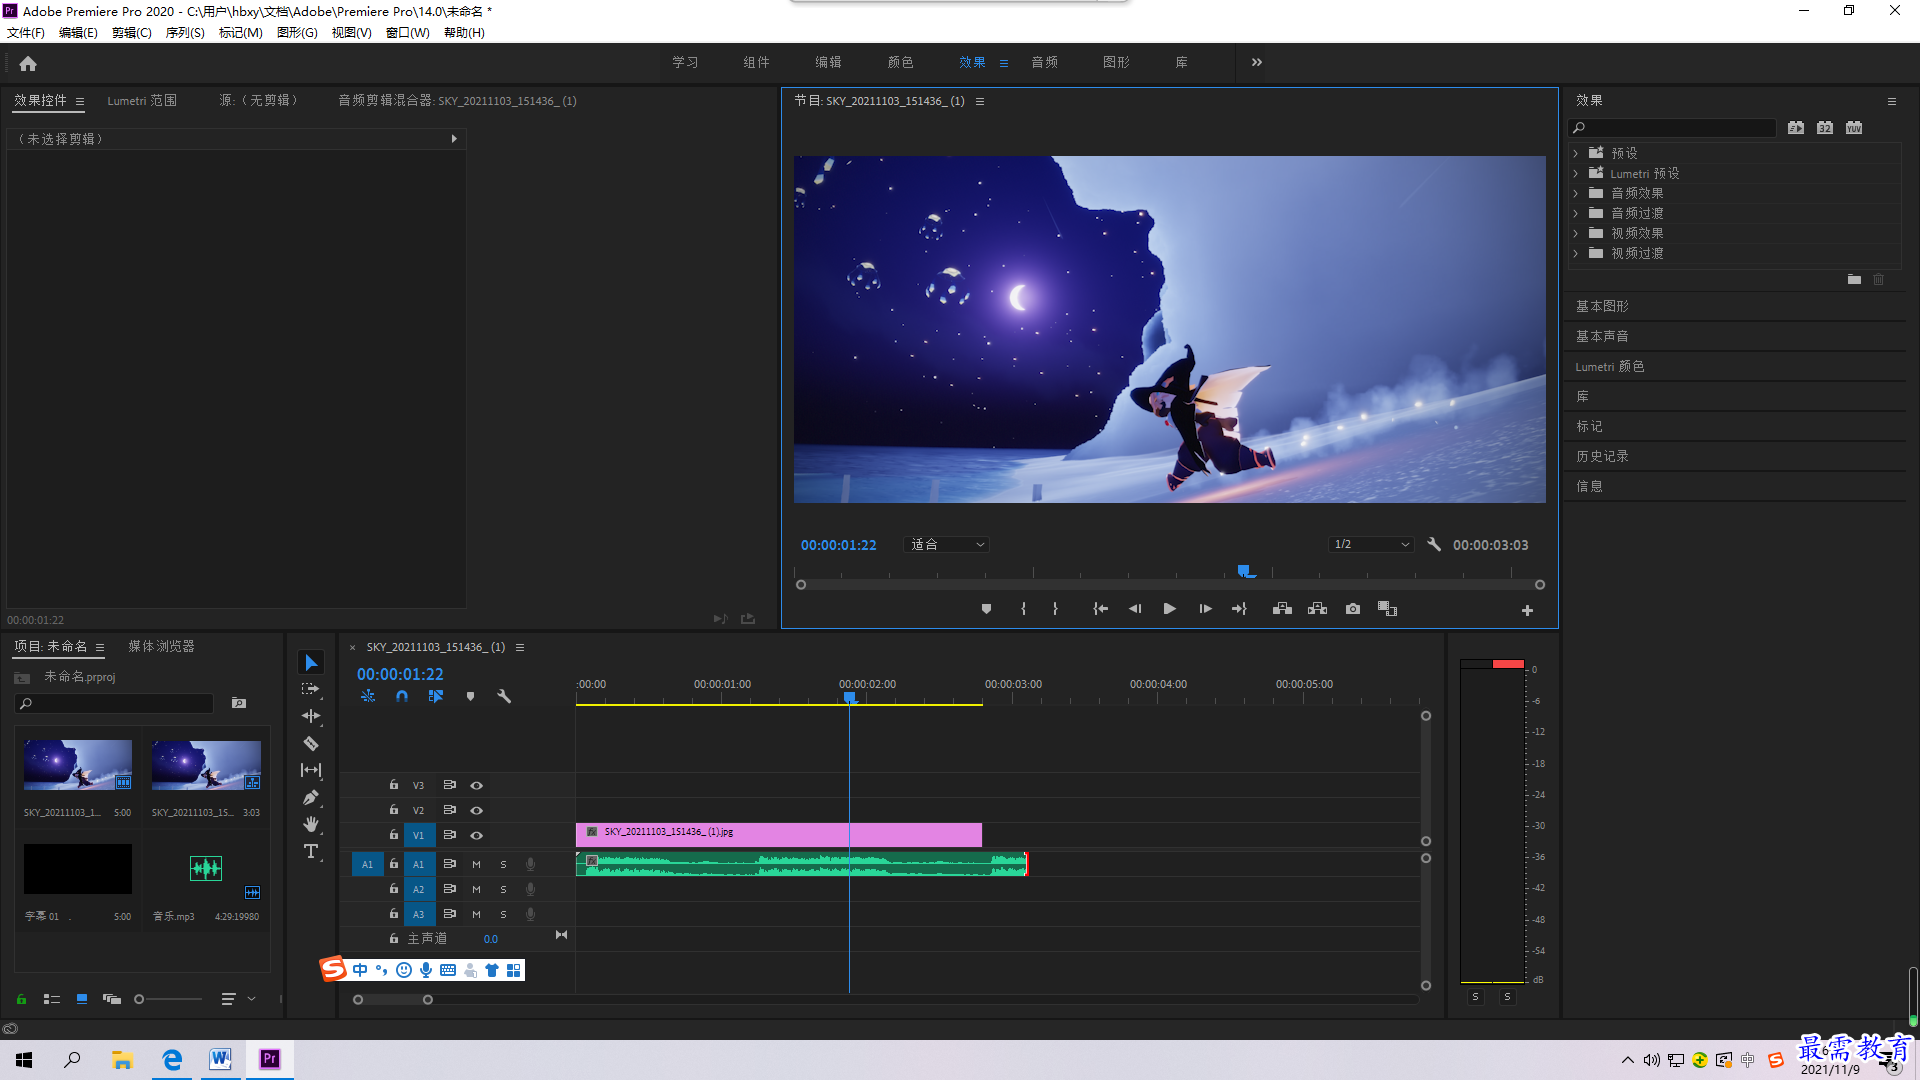Open the comparison view button
This screenshot has height=1080, width=1920.
coord(1387,609)
